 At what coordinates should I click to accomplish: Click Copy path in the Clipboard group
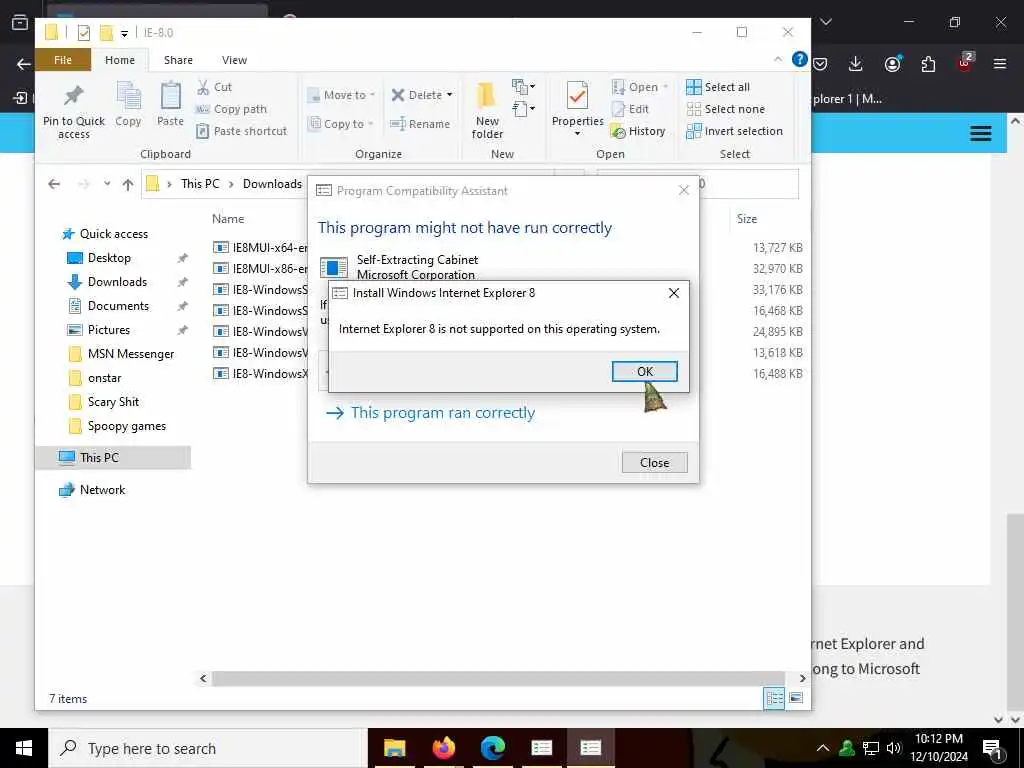click(x=232, y=109)
